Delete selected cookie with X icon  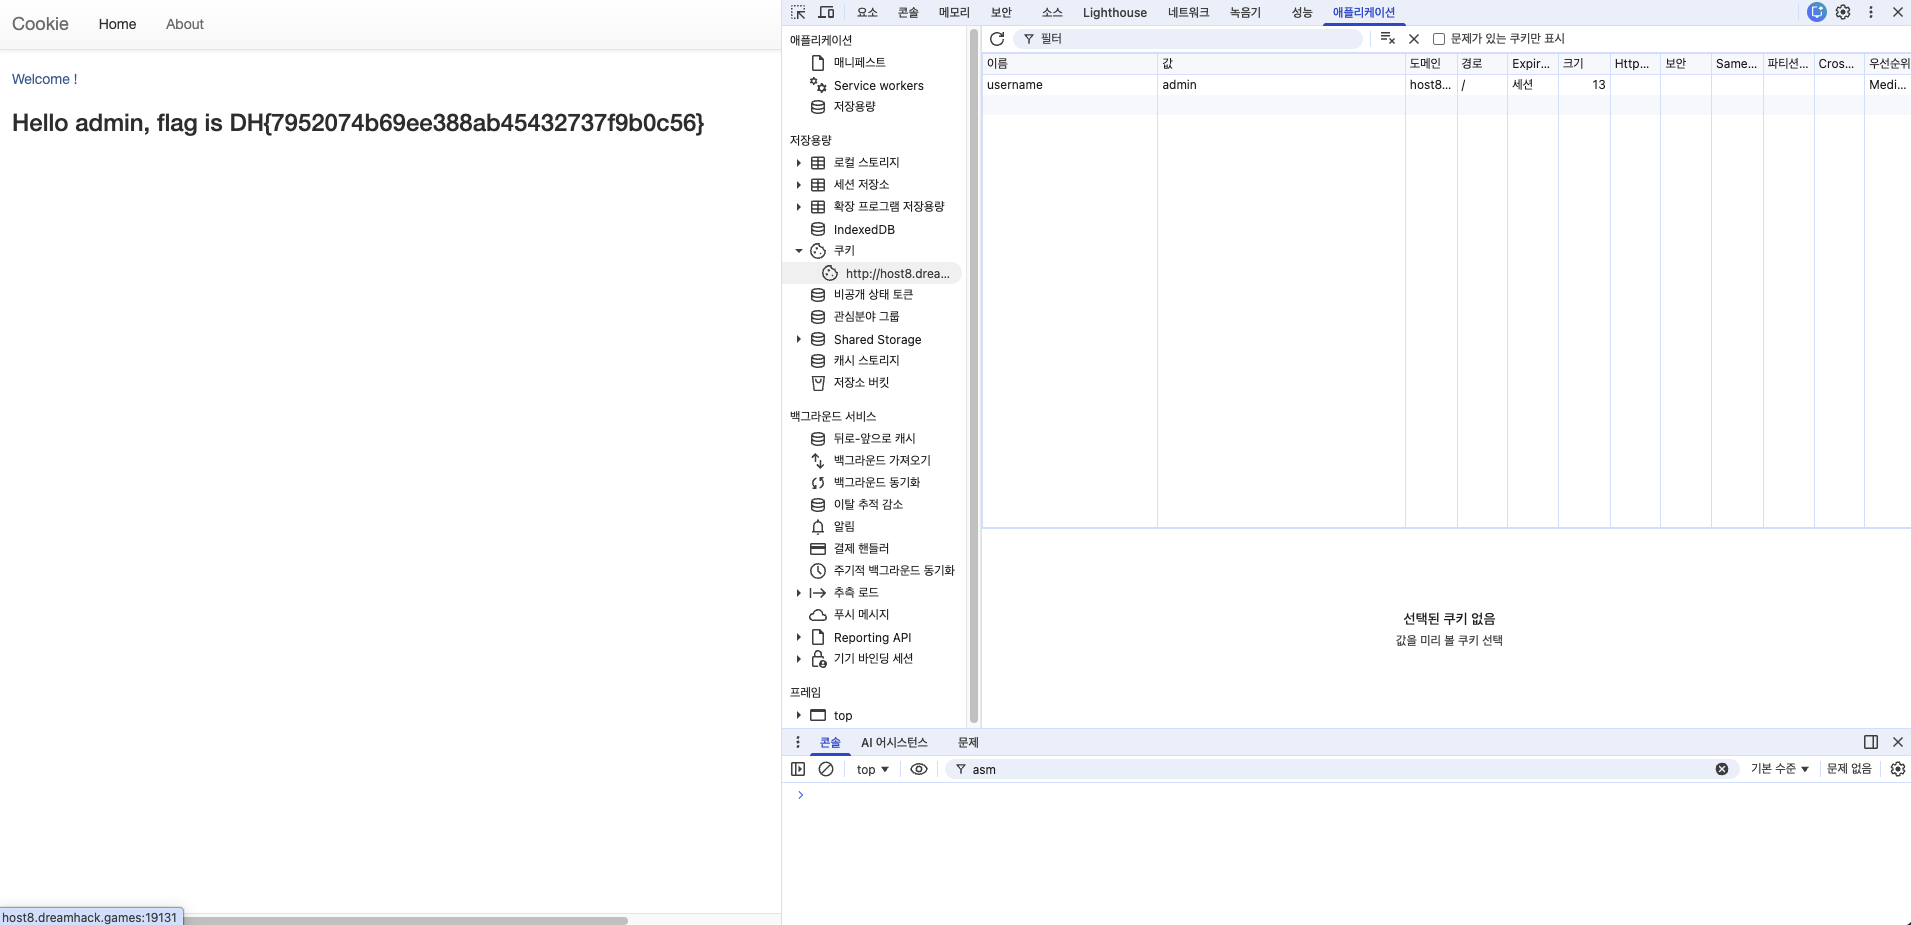click(x=1414, y=39)
